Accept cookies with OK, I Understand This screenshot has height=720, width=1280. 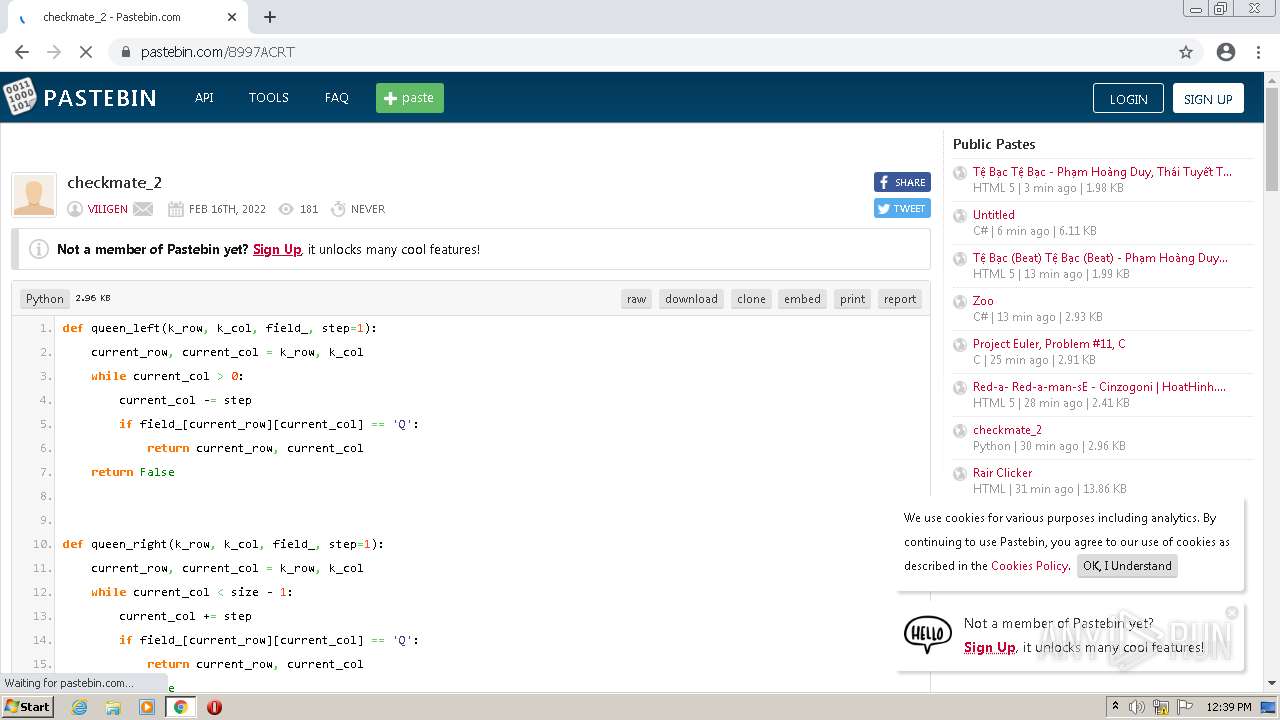1127,566
